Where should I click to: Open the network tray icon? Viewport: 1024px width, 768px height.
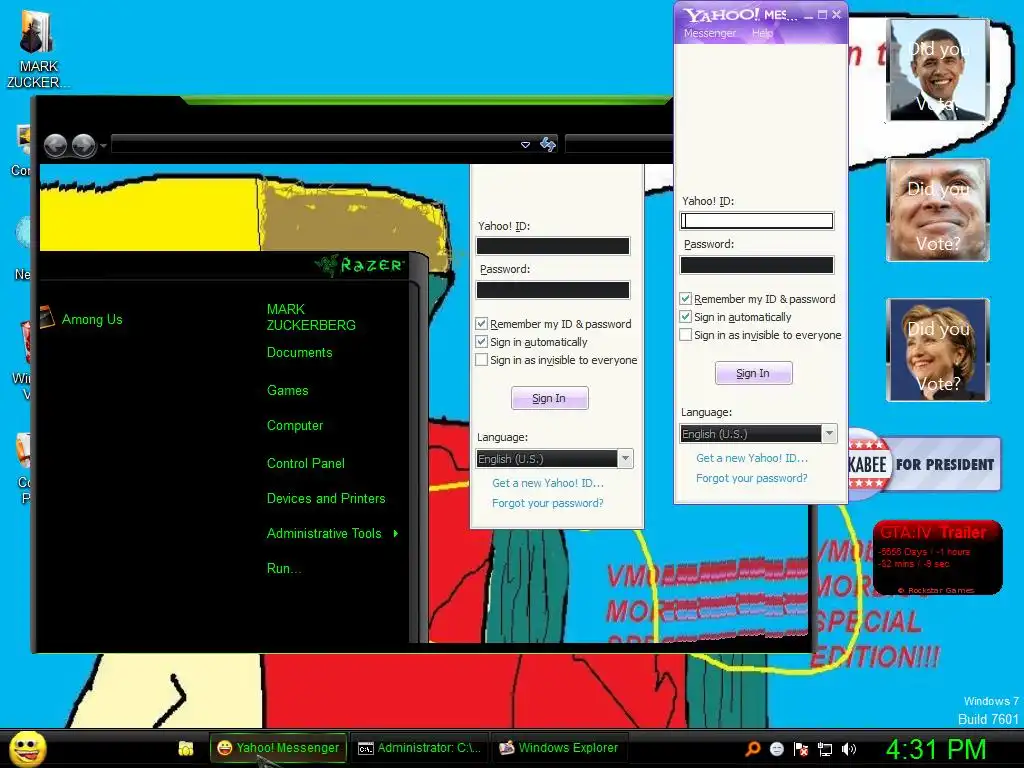coord(825,749)
